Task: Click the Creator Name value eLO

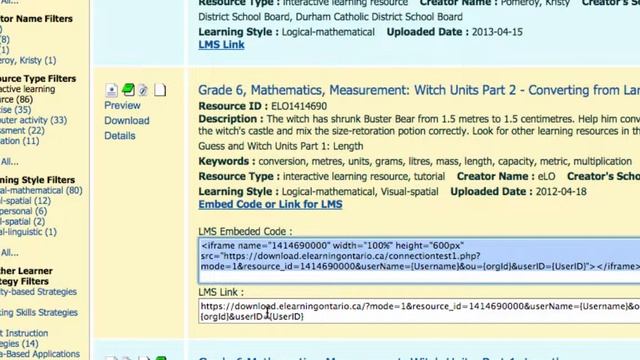Action: coord(547,176)
